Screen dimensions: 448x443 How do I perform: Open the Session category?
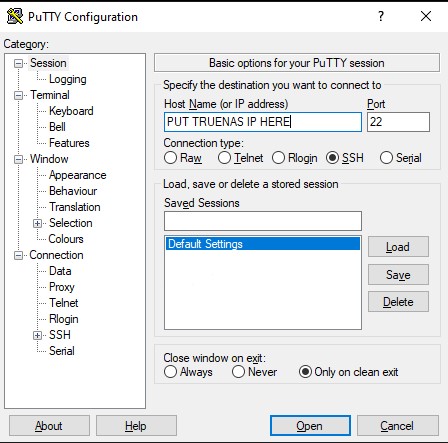48,63
